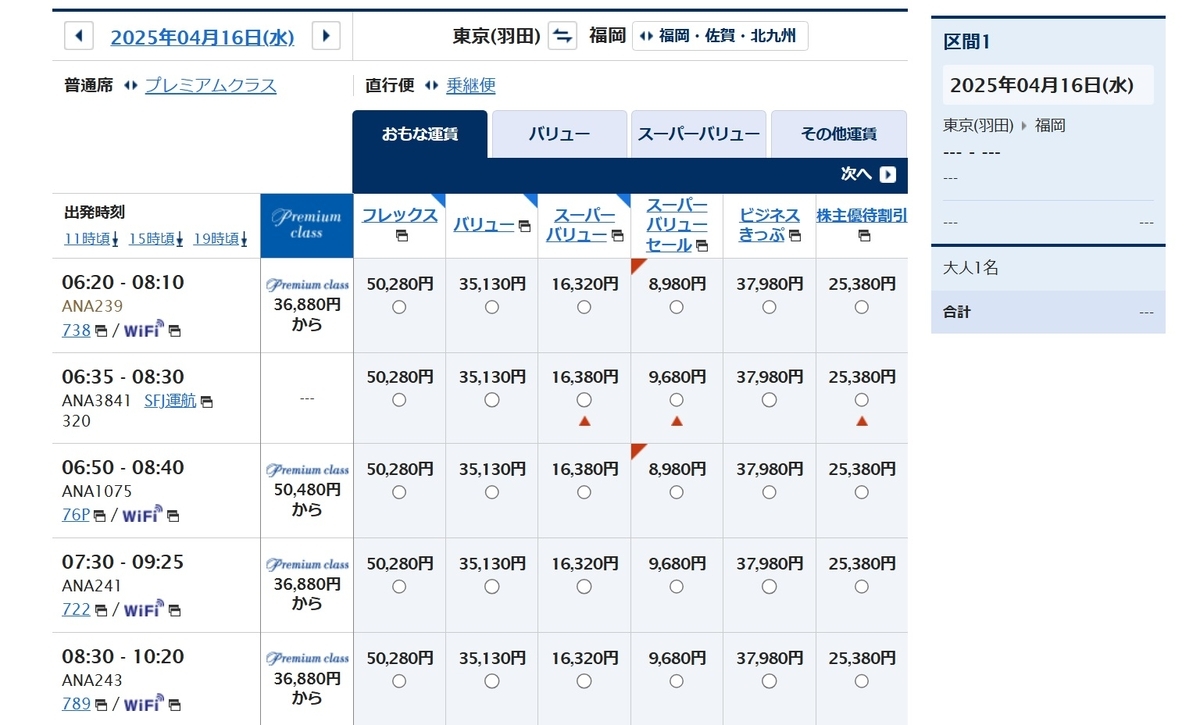This screenshot has width=1200, height=725.
Task: Click departure time 06:20 - 08:10
Action: pyautogui.click(x=123, y=282)
